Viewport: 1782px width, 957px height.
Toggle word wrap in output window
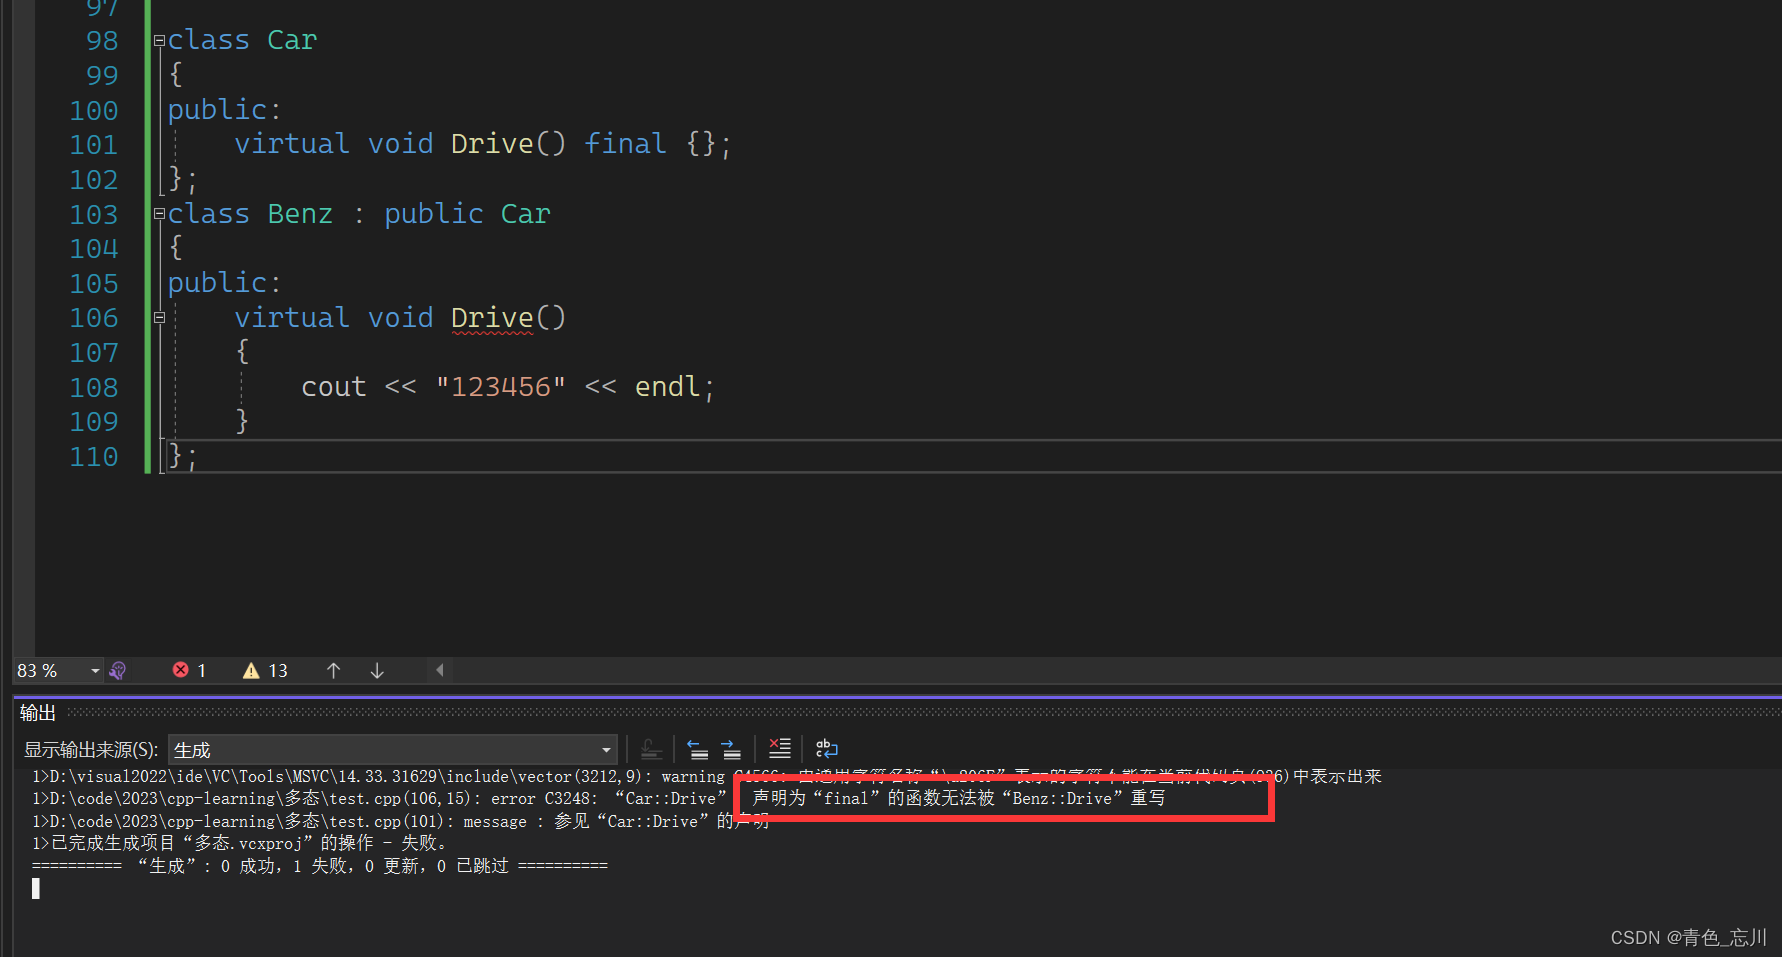coord(827,748)
